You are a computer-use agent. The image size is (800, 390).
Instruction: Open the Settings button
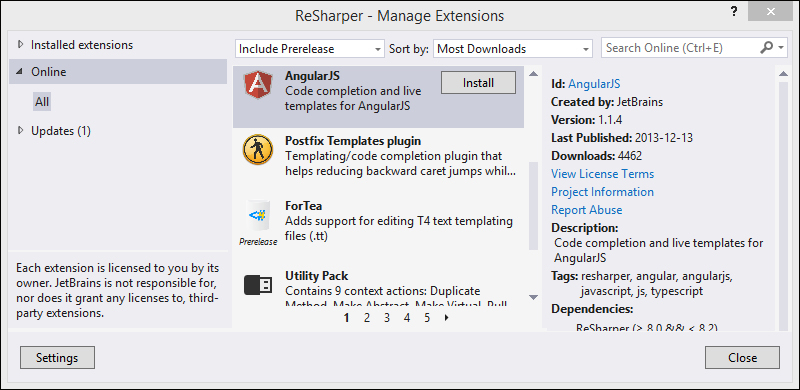coord(57,358)
